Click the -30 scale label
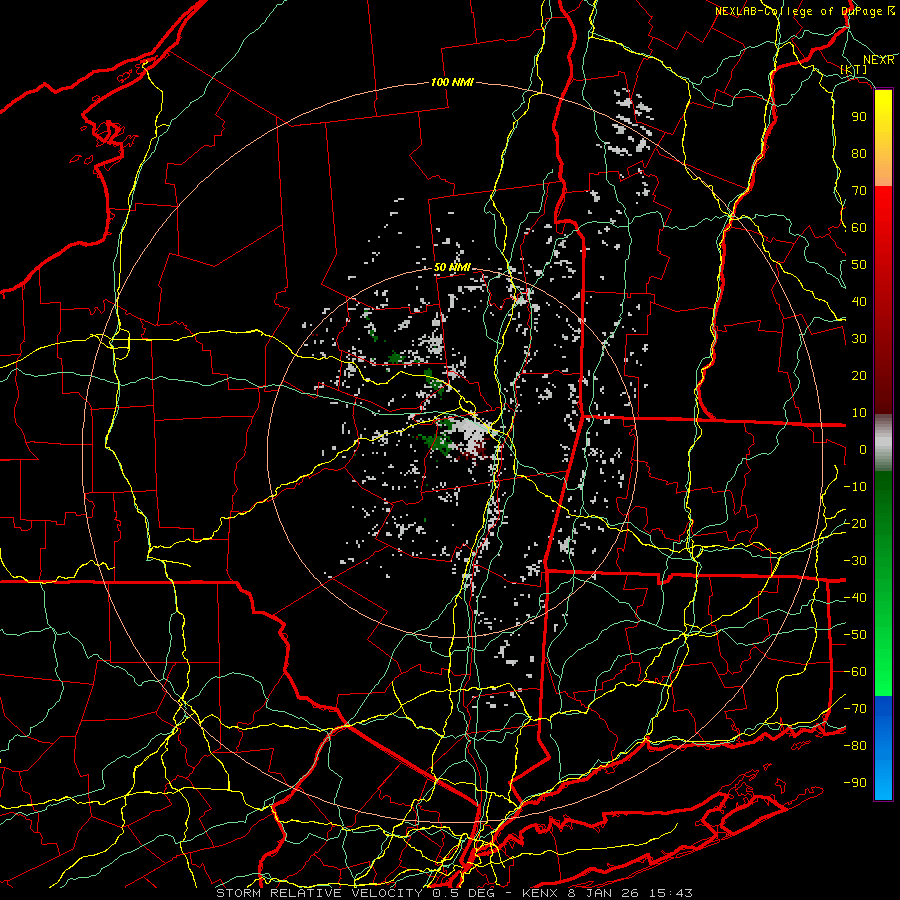 click(855, 561)
